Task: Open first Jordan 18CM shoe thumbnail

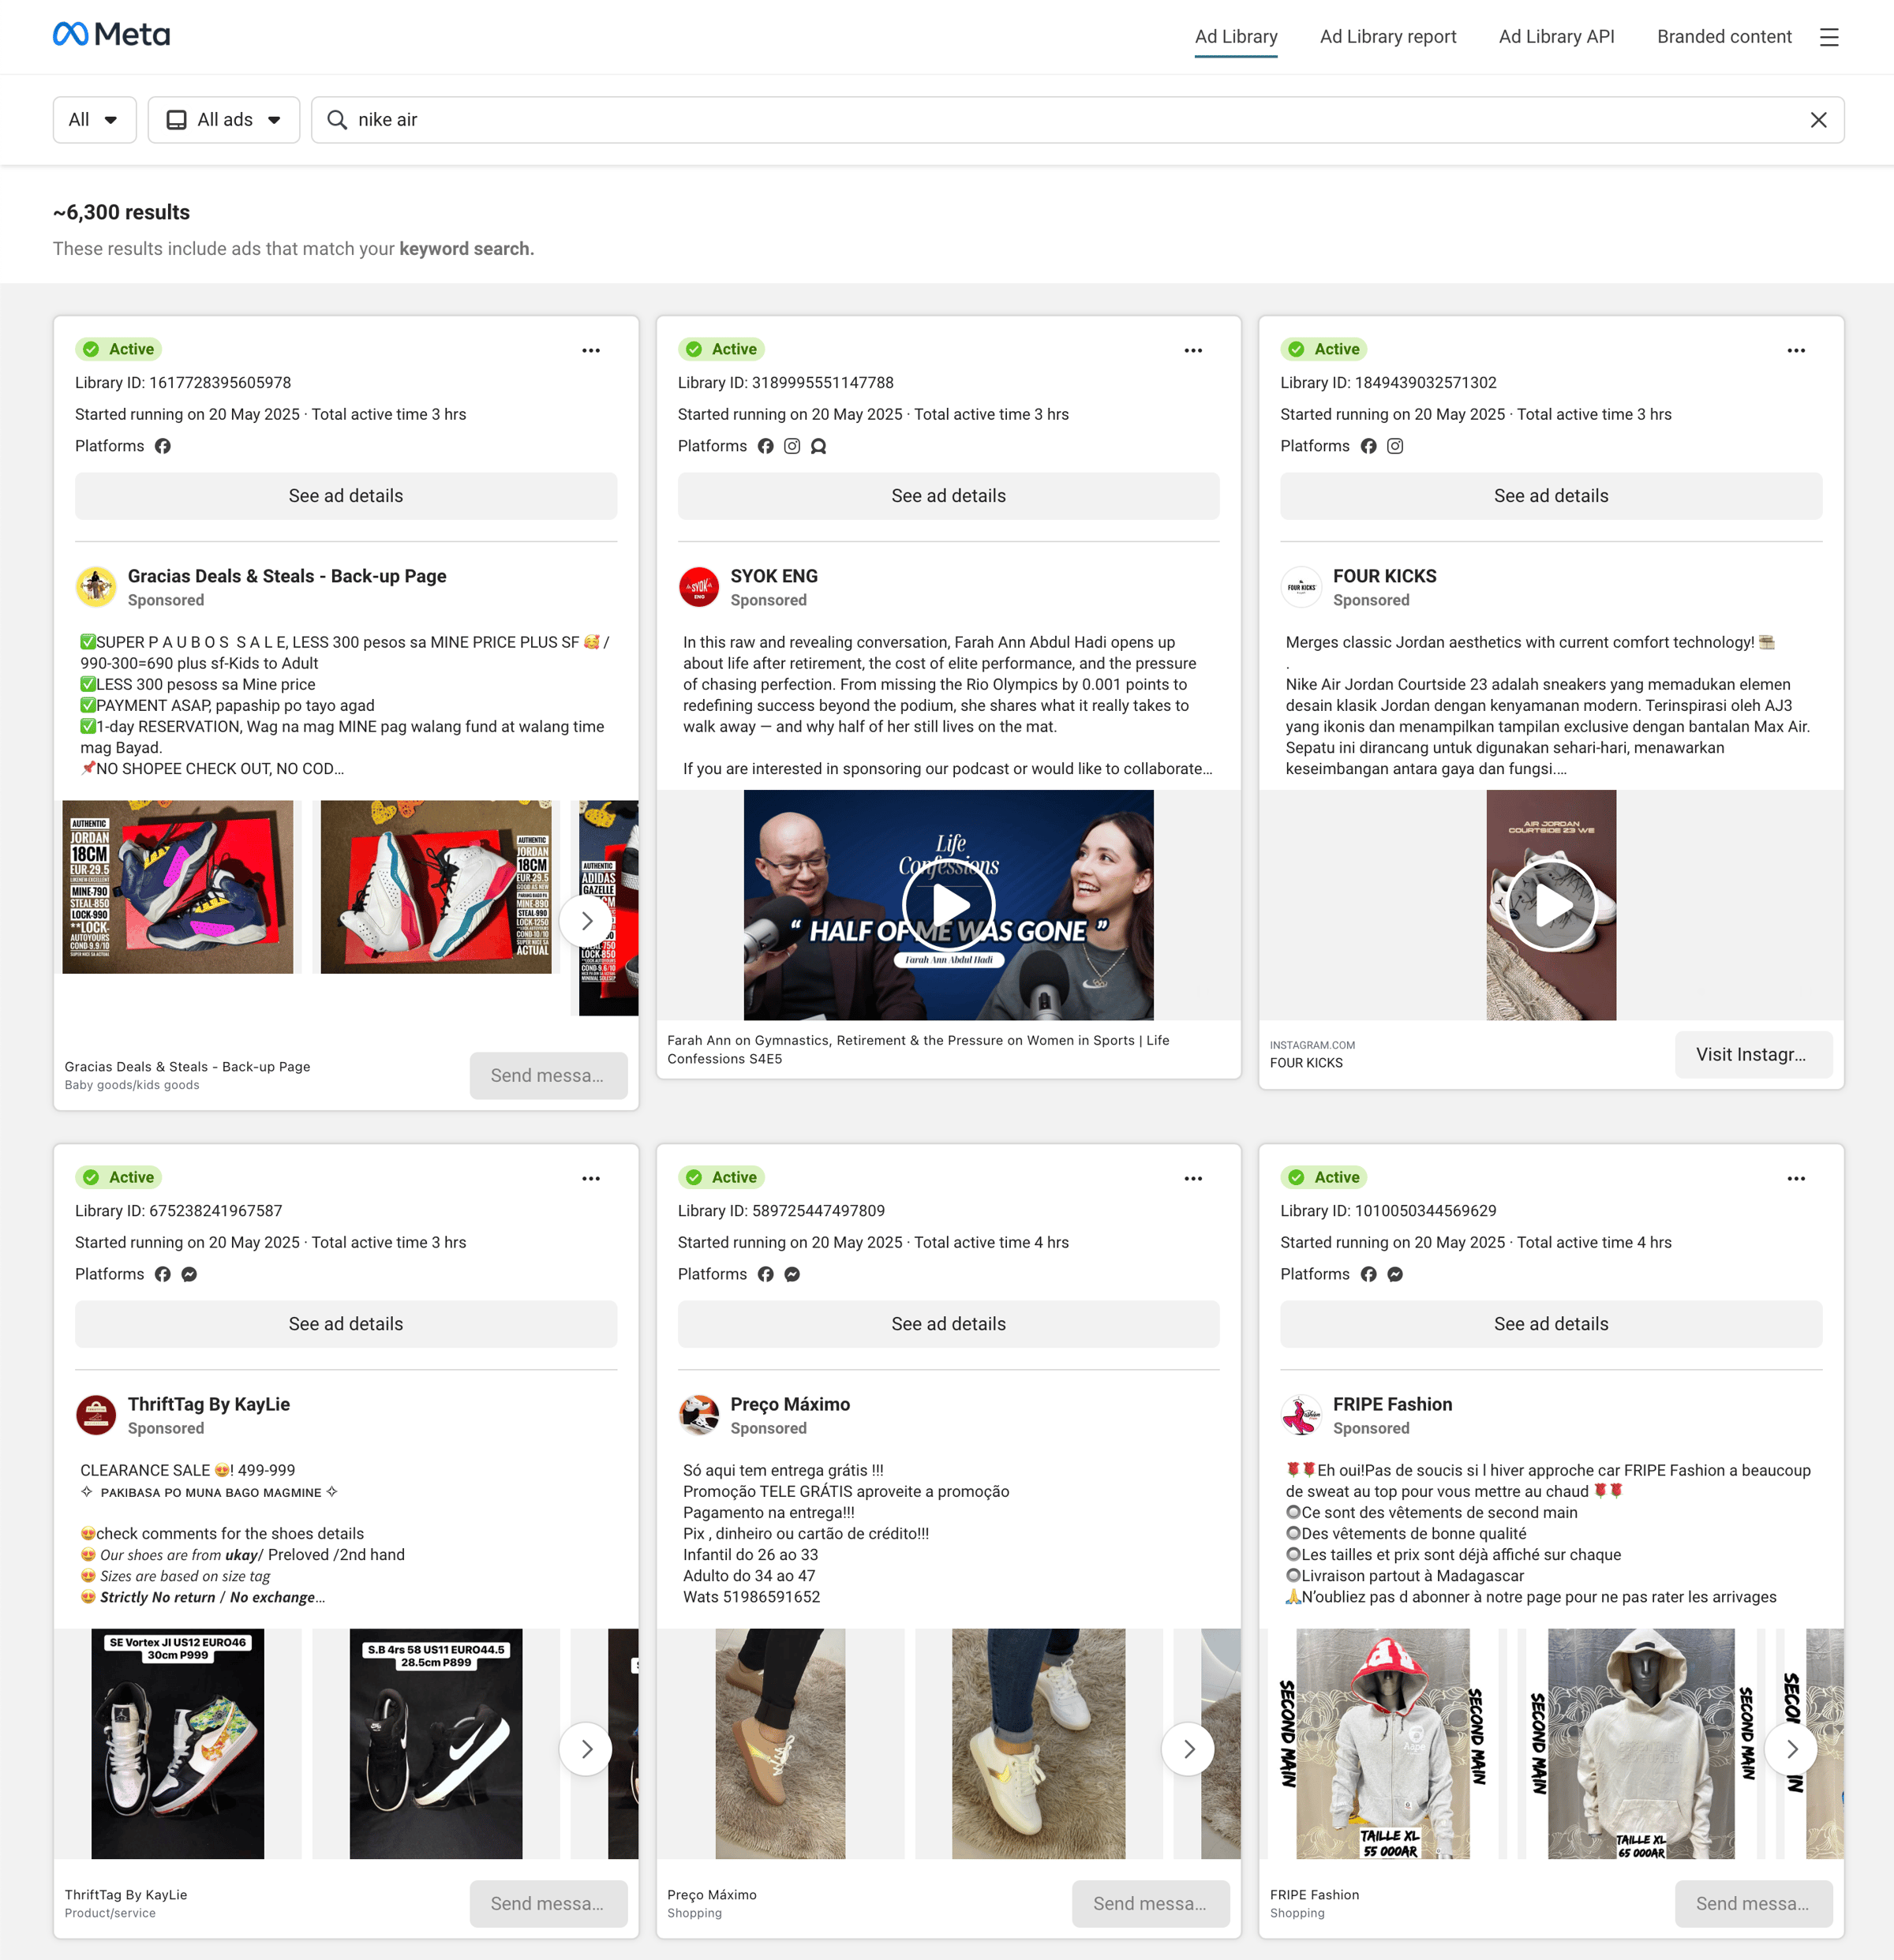Action: (x=178, y=886)
